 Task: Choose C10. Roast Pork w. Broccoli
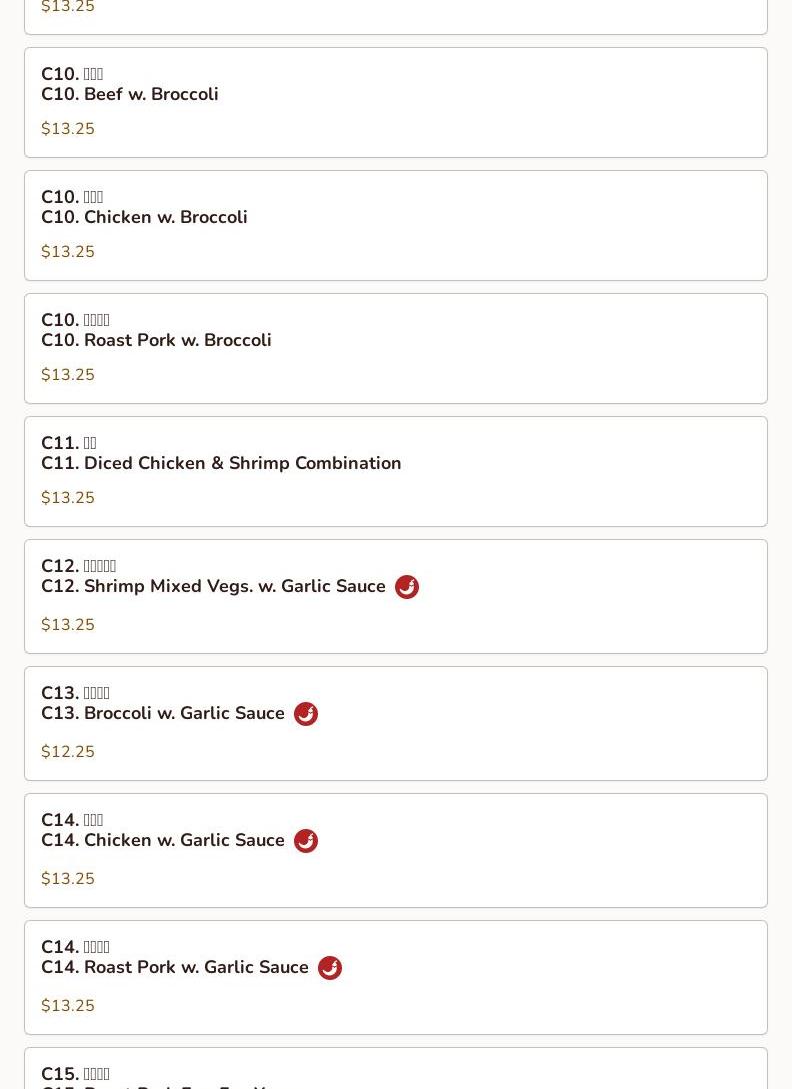[396, 349]
